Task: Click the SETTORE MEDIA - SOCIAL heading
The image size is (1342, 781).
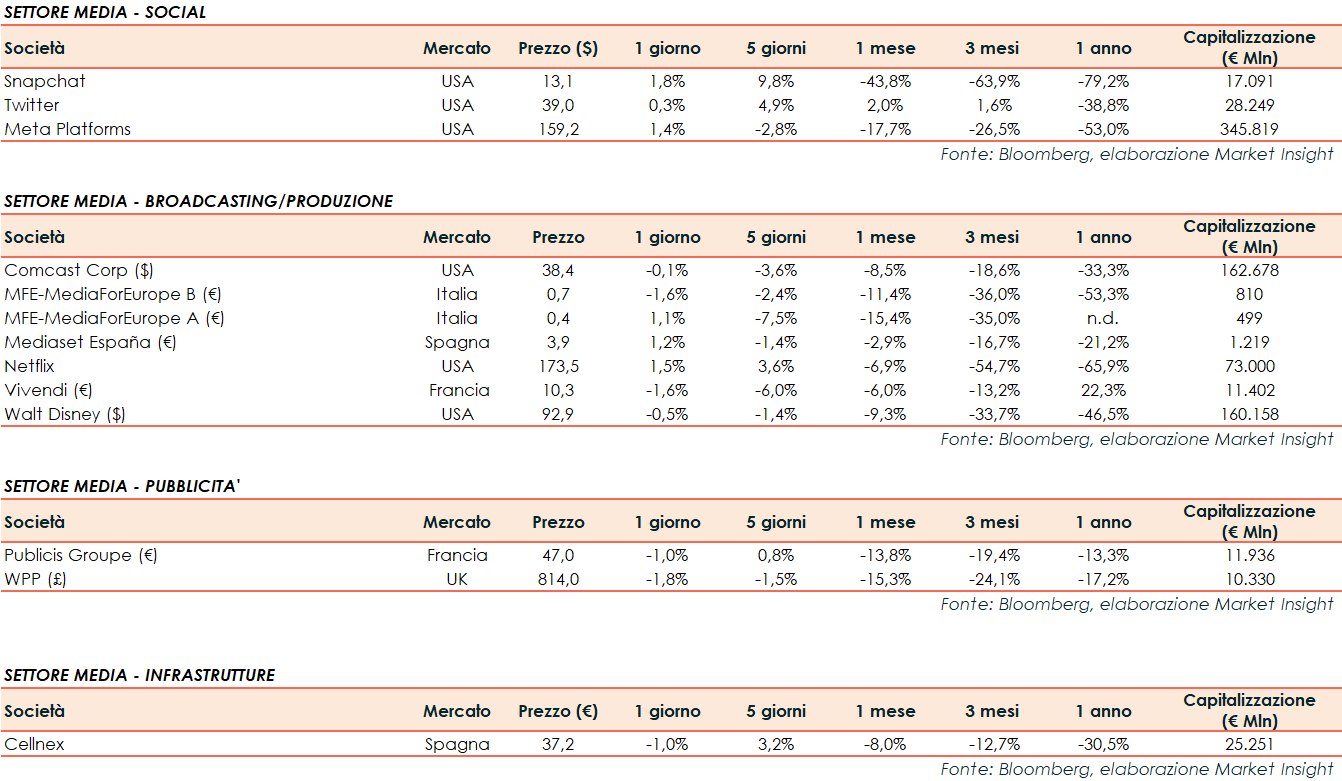Action: click(105, 12)
